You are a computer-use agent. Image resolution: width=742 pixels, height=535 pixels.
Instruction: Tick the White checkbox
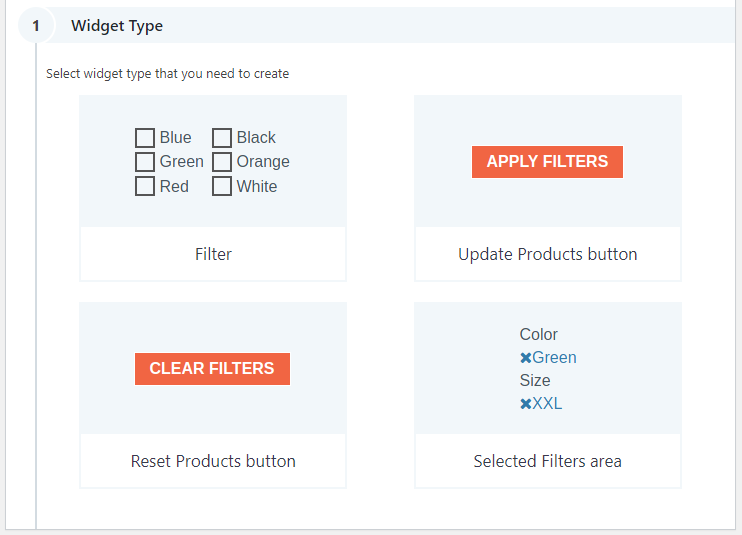tap(222, 187)
